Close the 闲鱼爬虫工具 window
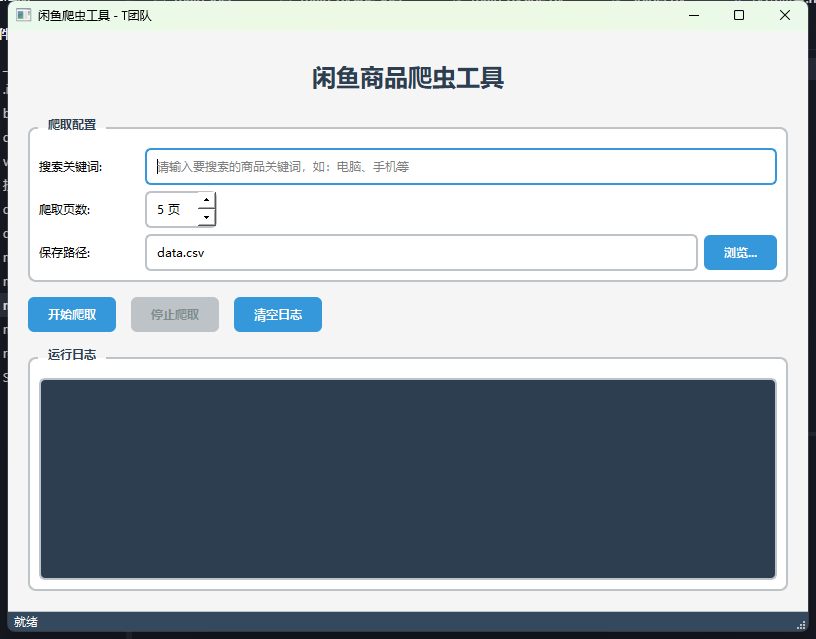Screen dimensions: 816x639 785,15
